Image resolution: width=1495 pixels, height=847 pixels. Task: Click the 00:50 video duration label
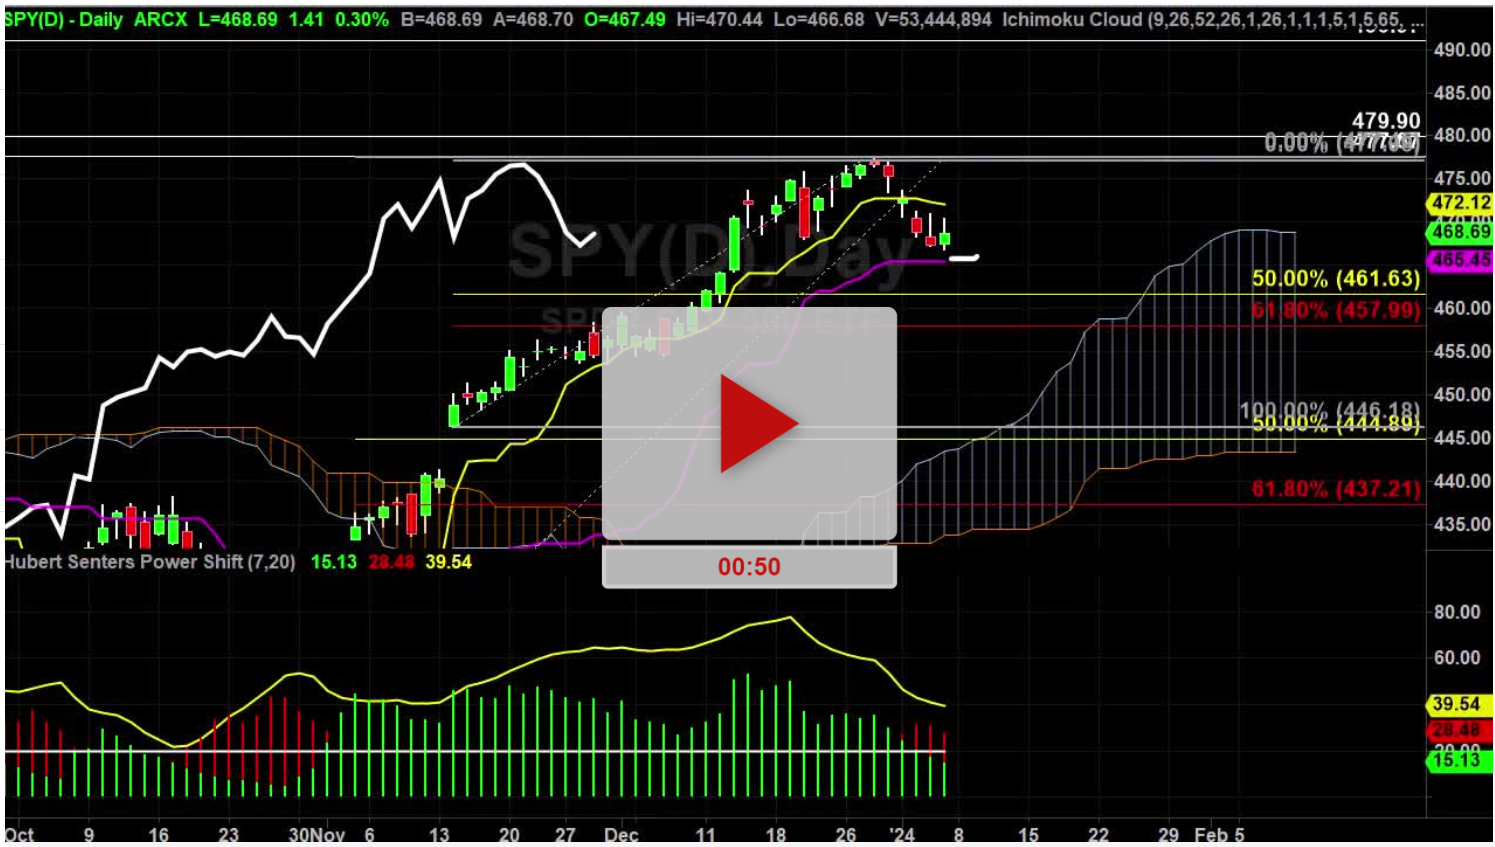749,567
